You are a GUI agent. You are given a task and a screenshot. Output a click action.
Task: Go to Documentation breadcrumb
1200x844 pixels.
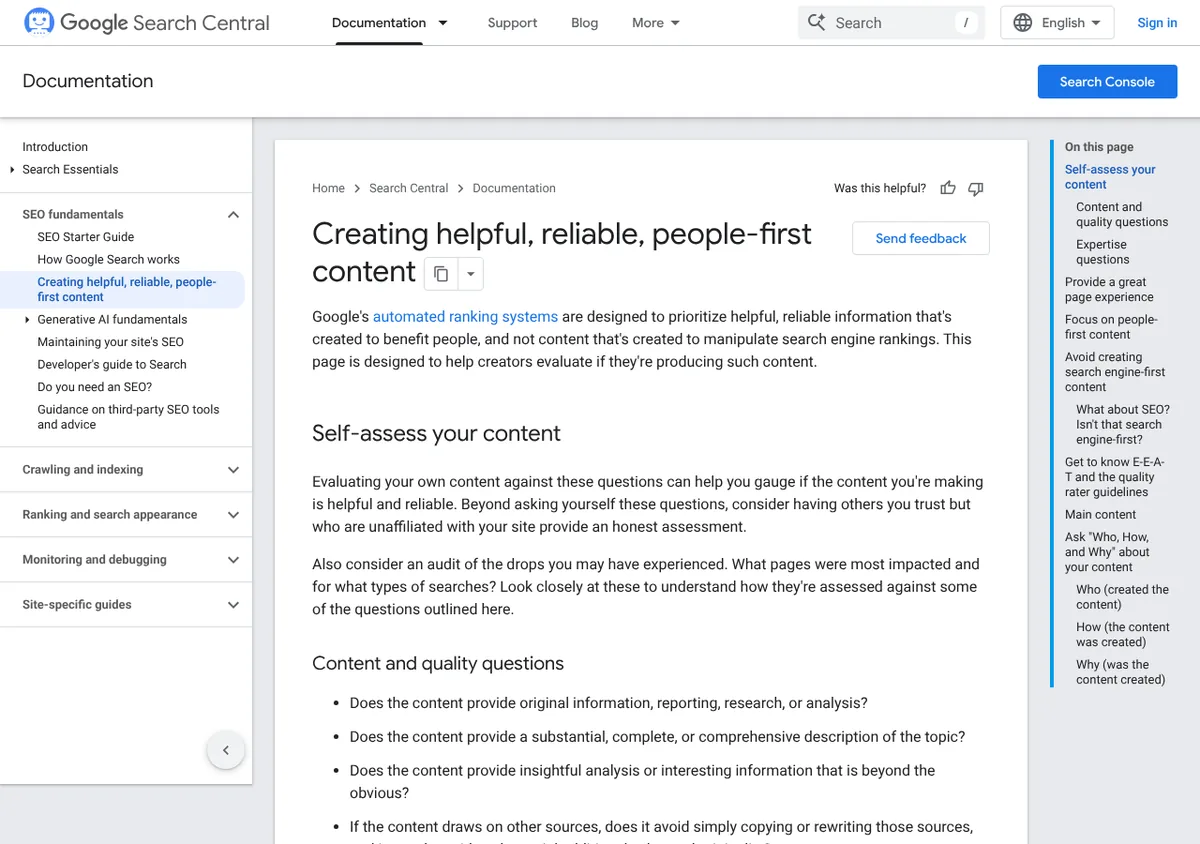[514, 188]
